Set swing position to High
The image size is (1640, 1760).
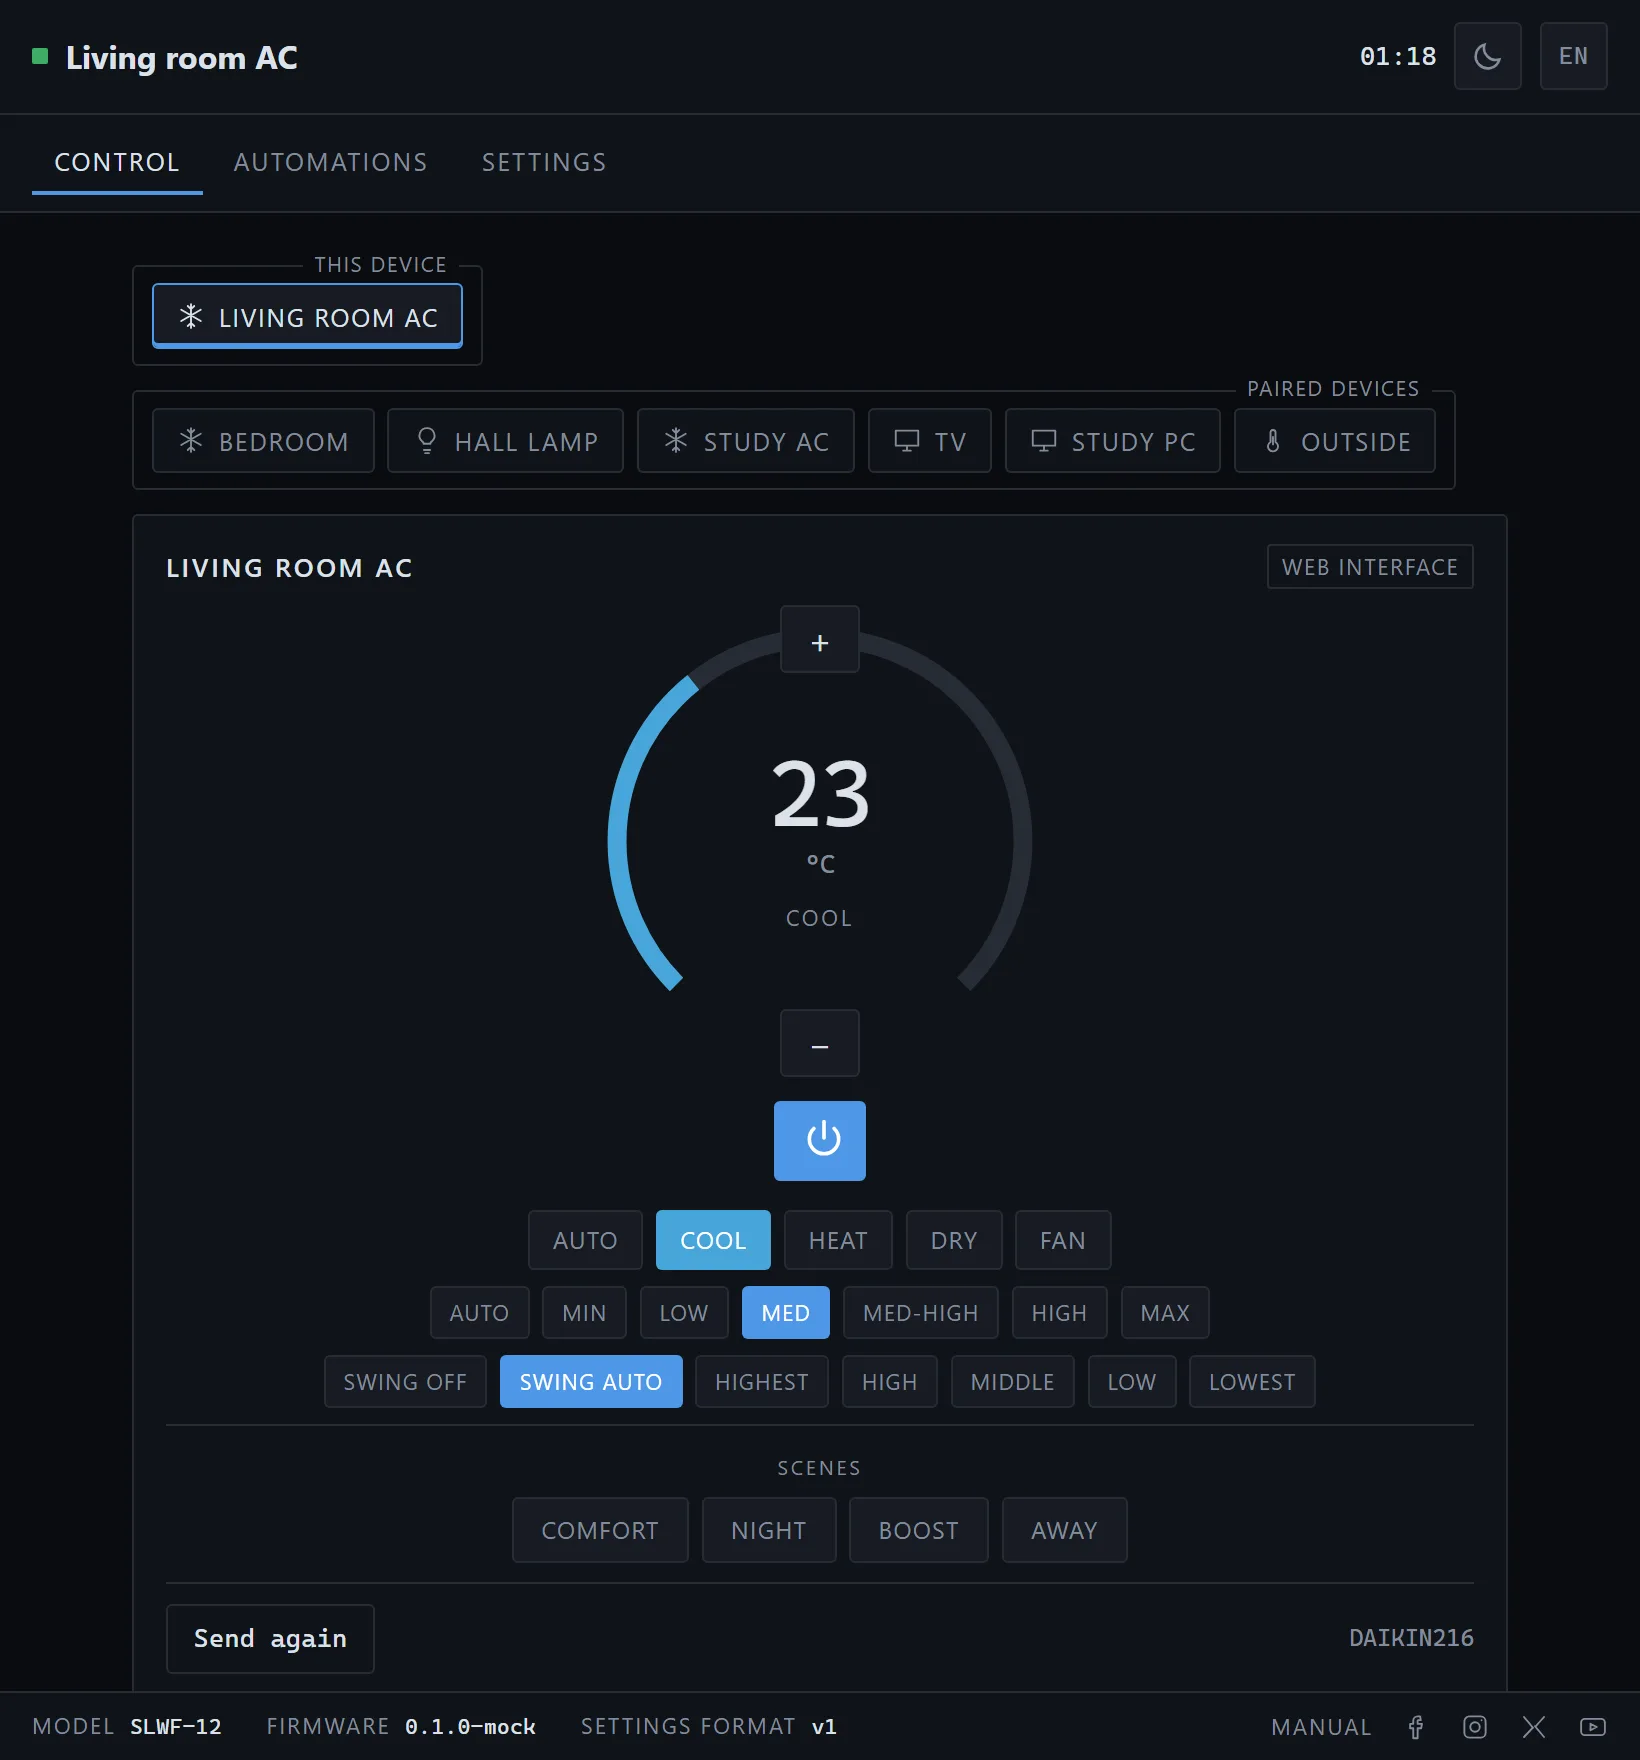coord(890,1381)
